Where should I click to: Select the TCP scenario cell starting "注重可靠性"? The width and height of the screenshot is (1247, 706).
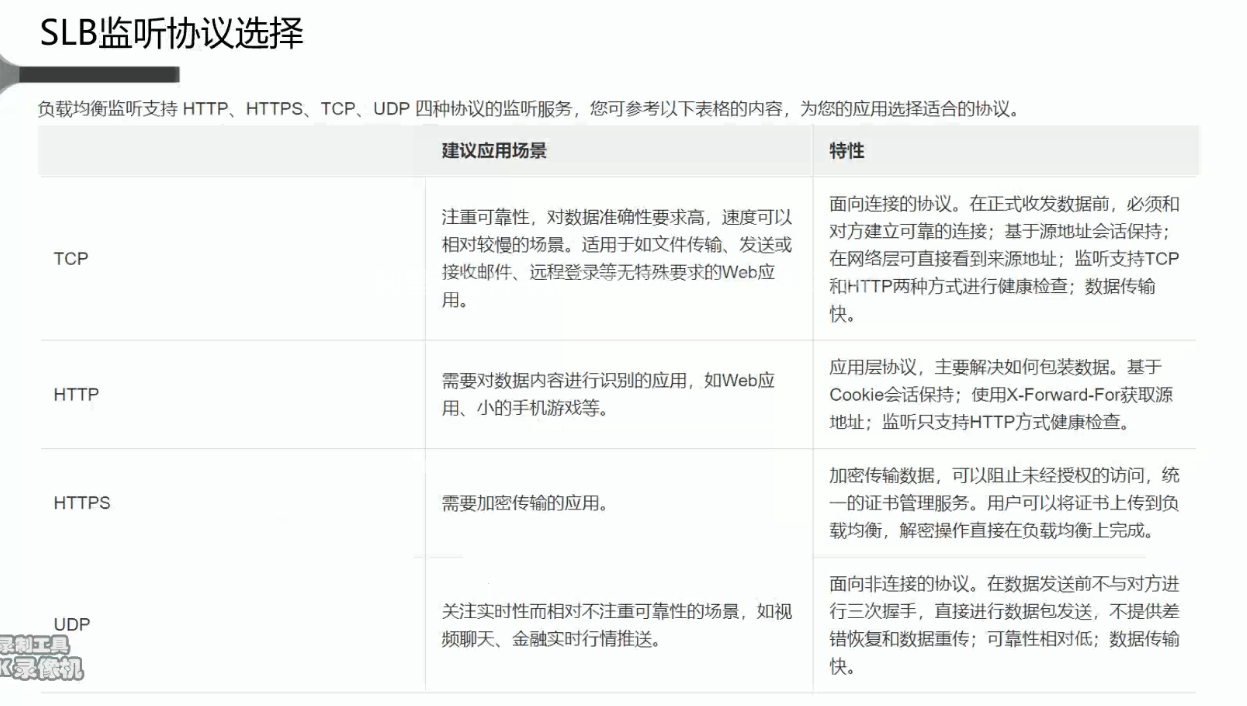pos(617,258)
